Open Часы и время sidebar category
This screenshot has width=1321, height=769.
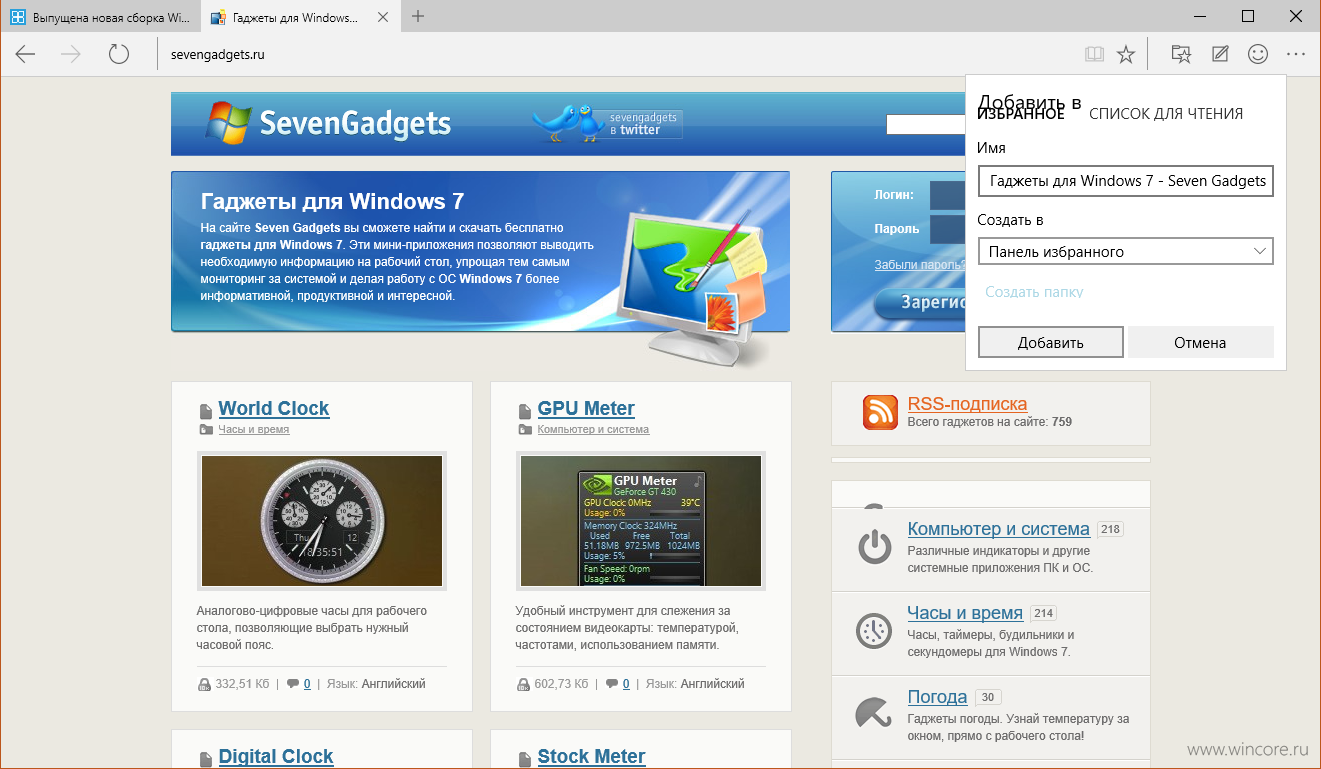(965, 613)
